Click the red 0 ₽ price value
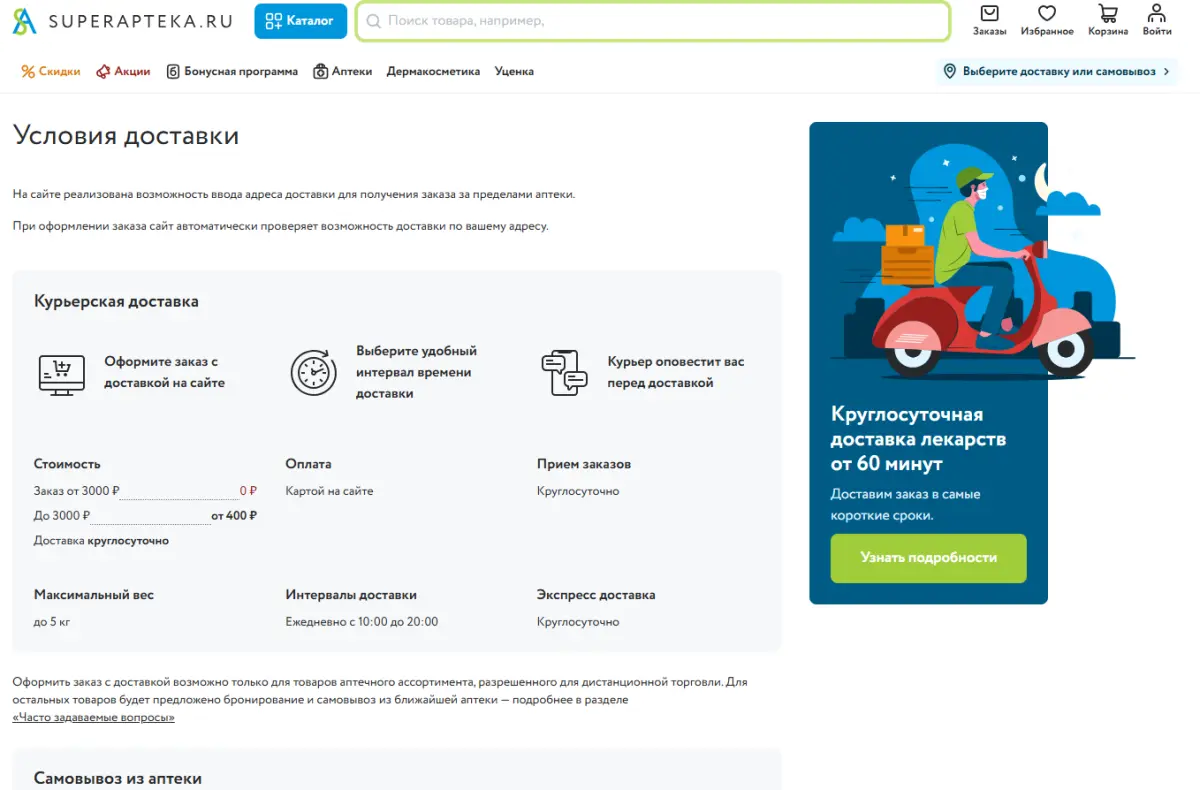 click(248, 491)
